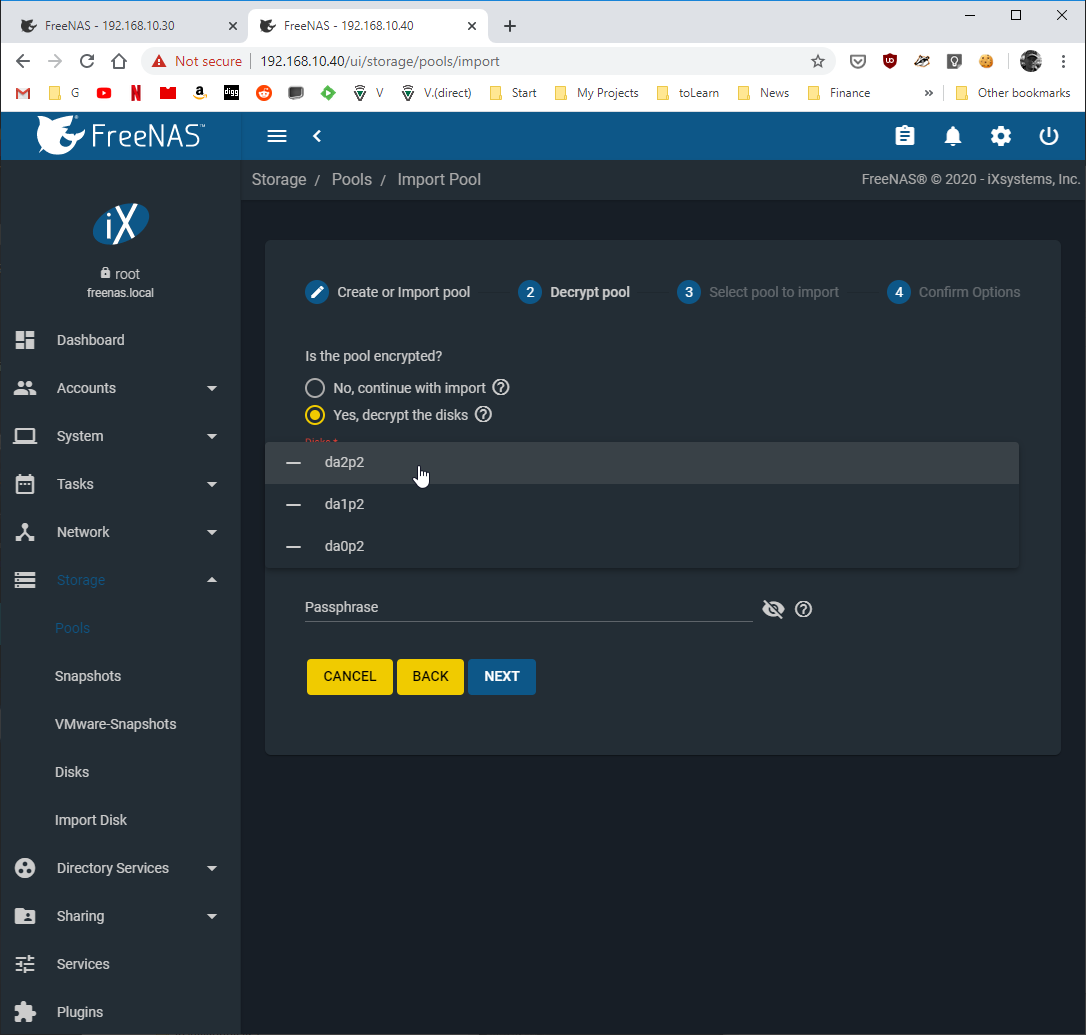Click the BACK button
Viewport: 1086px width, 1035px height.
[x=430, y=676]
